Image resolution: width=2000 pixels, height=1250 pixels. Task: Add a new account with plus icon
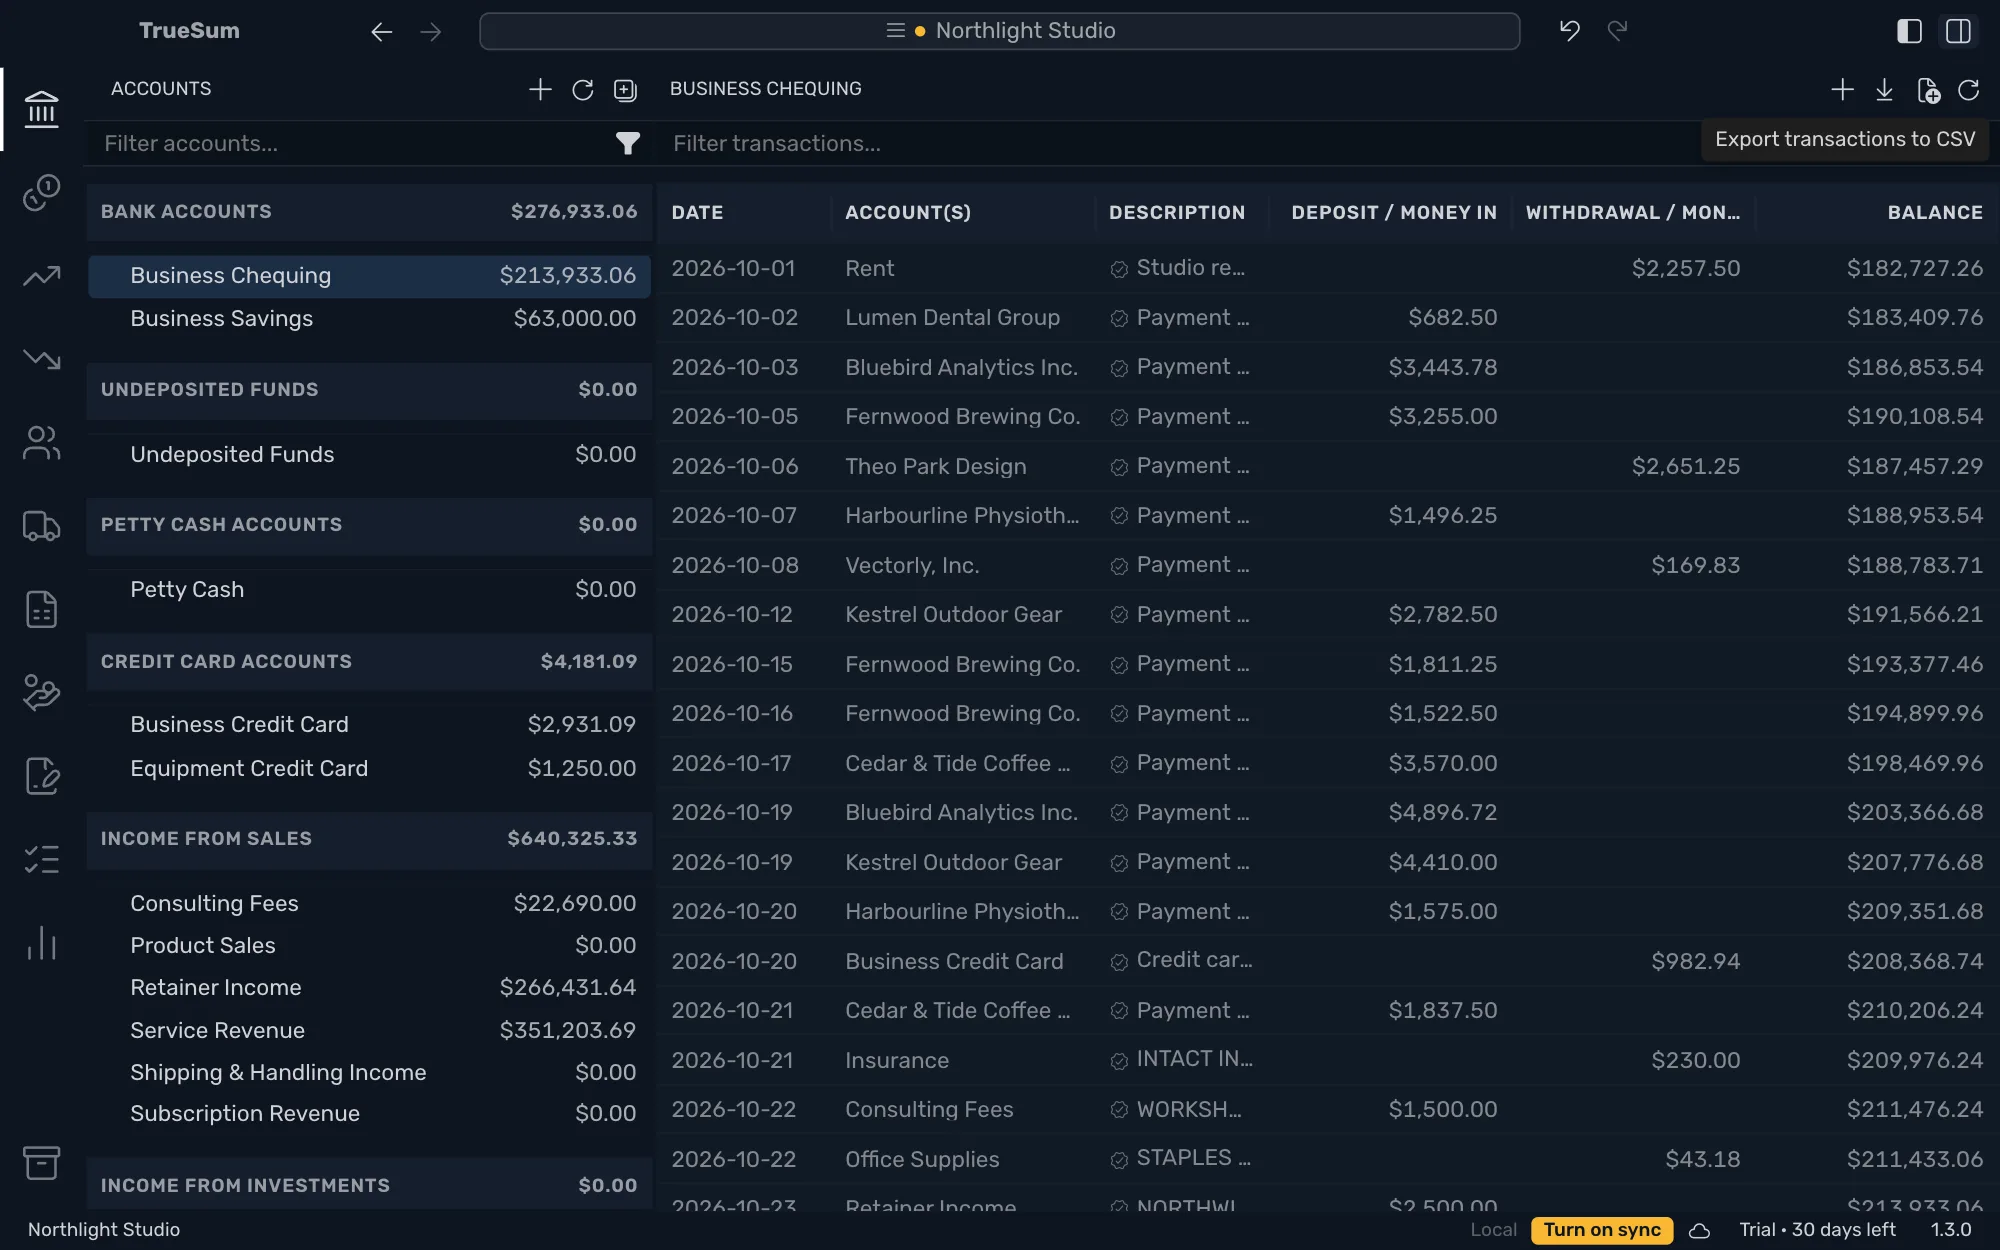540,89
